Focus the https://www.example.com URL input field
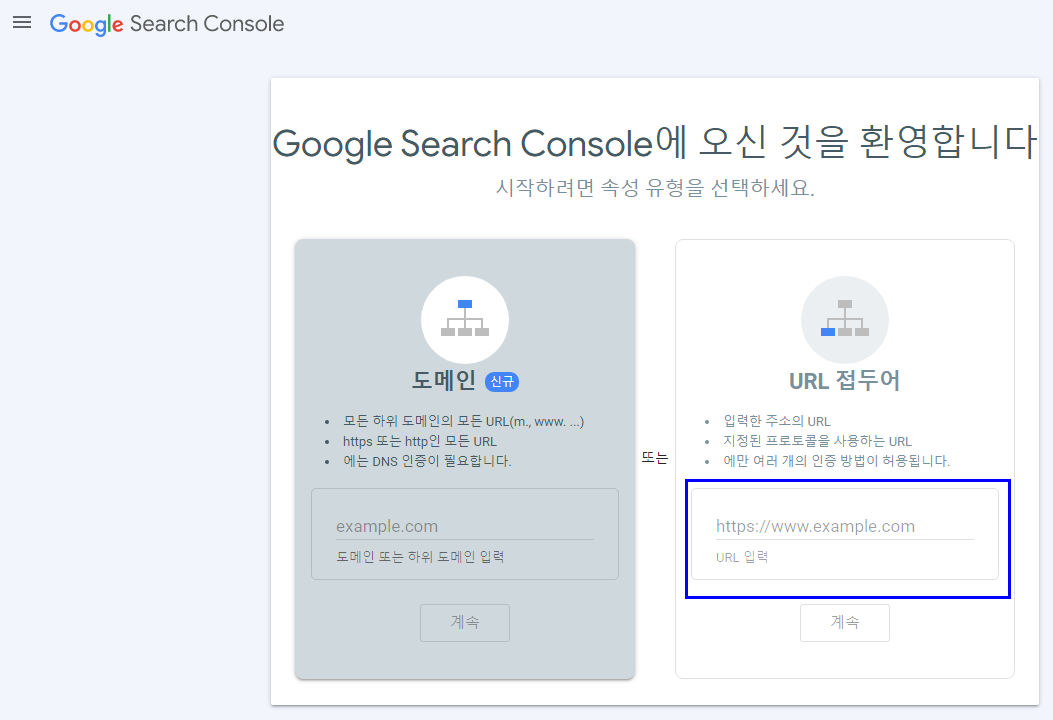The width and height of the screenshot is (1053, 720). pos(845,527)
